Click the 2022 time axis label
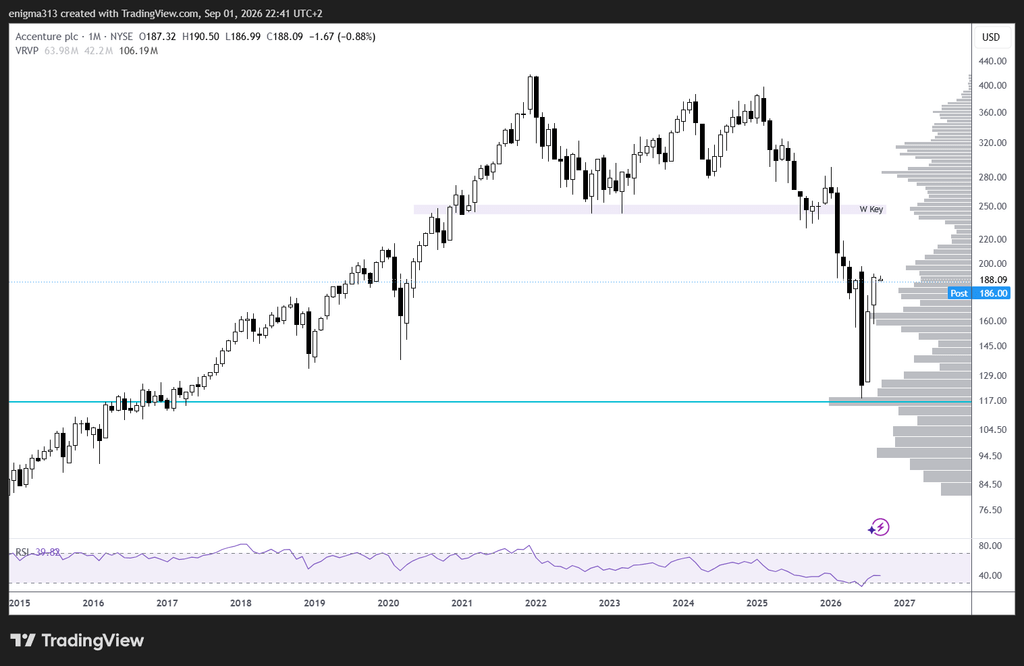 pos(536,603)
